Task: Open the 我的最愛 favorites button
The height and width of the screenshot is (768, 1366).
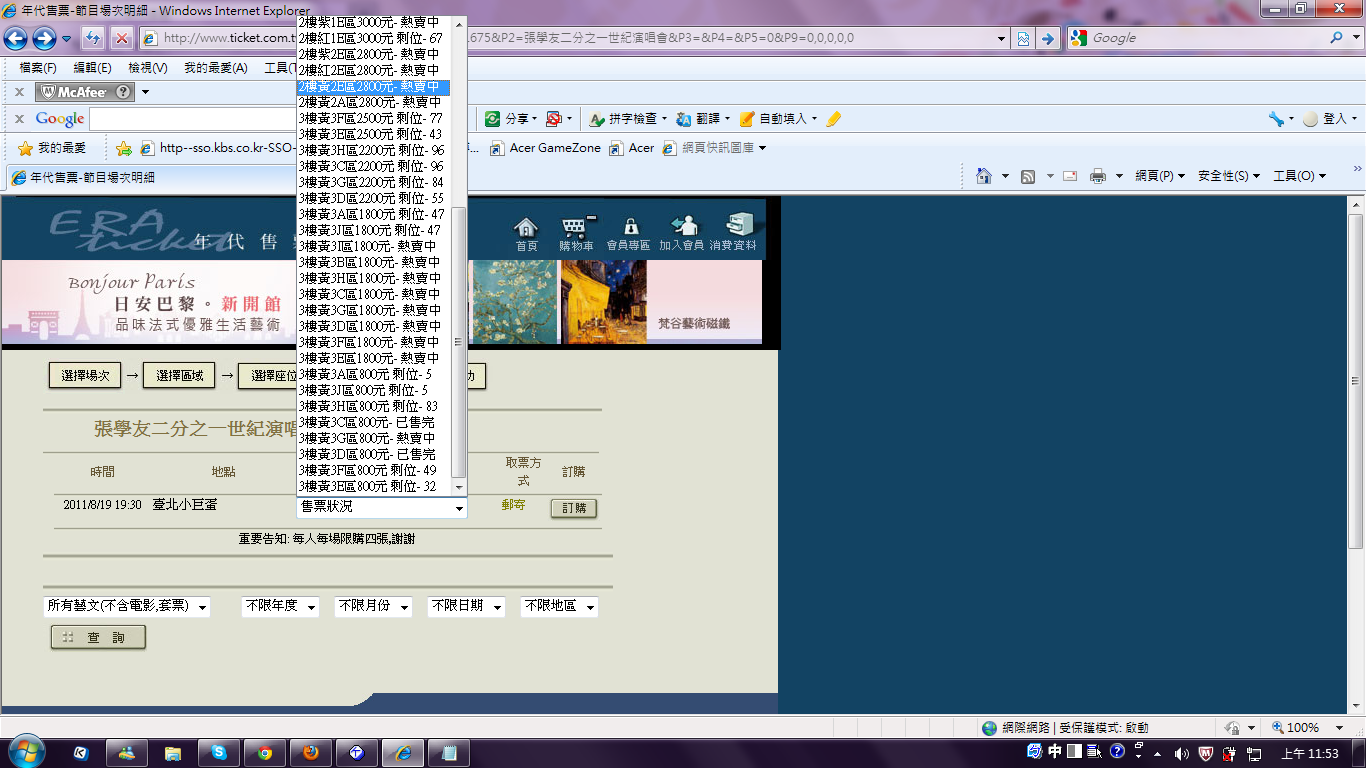Action: [x=52, y=148]
